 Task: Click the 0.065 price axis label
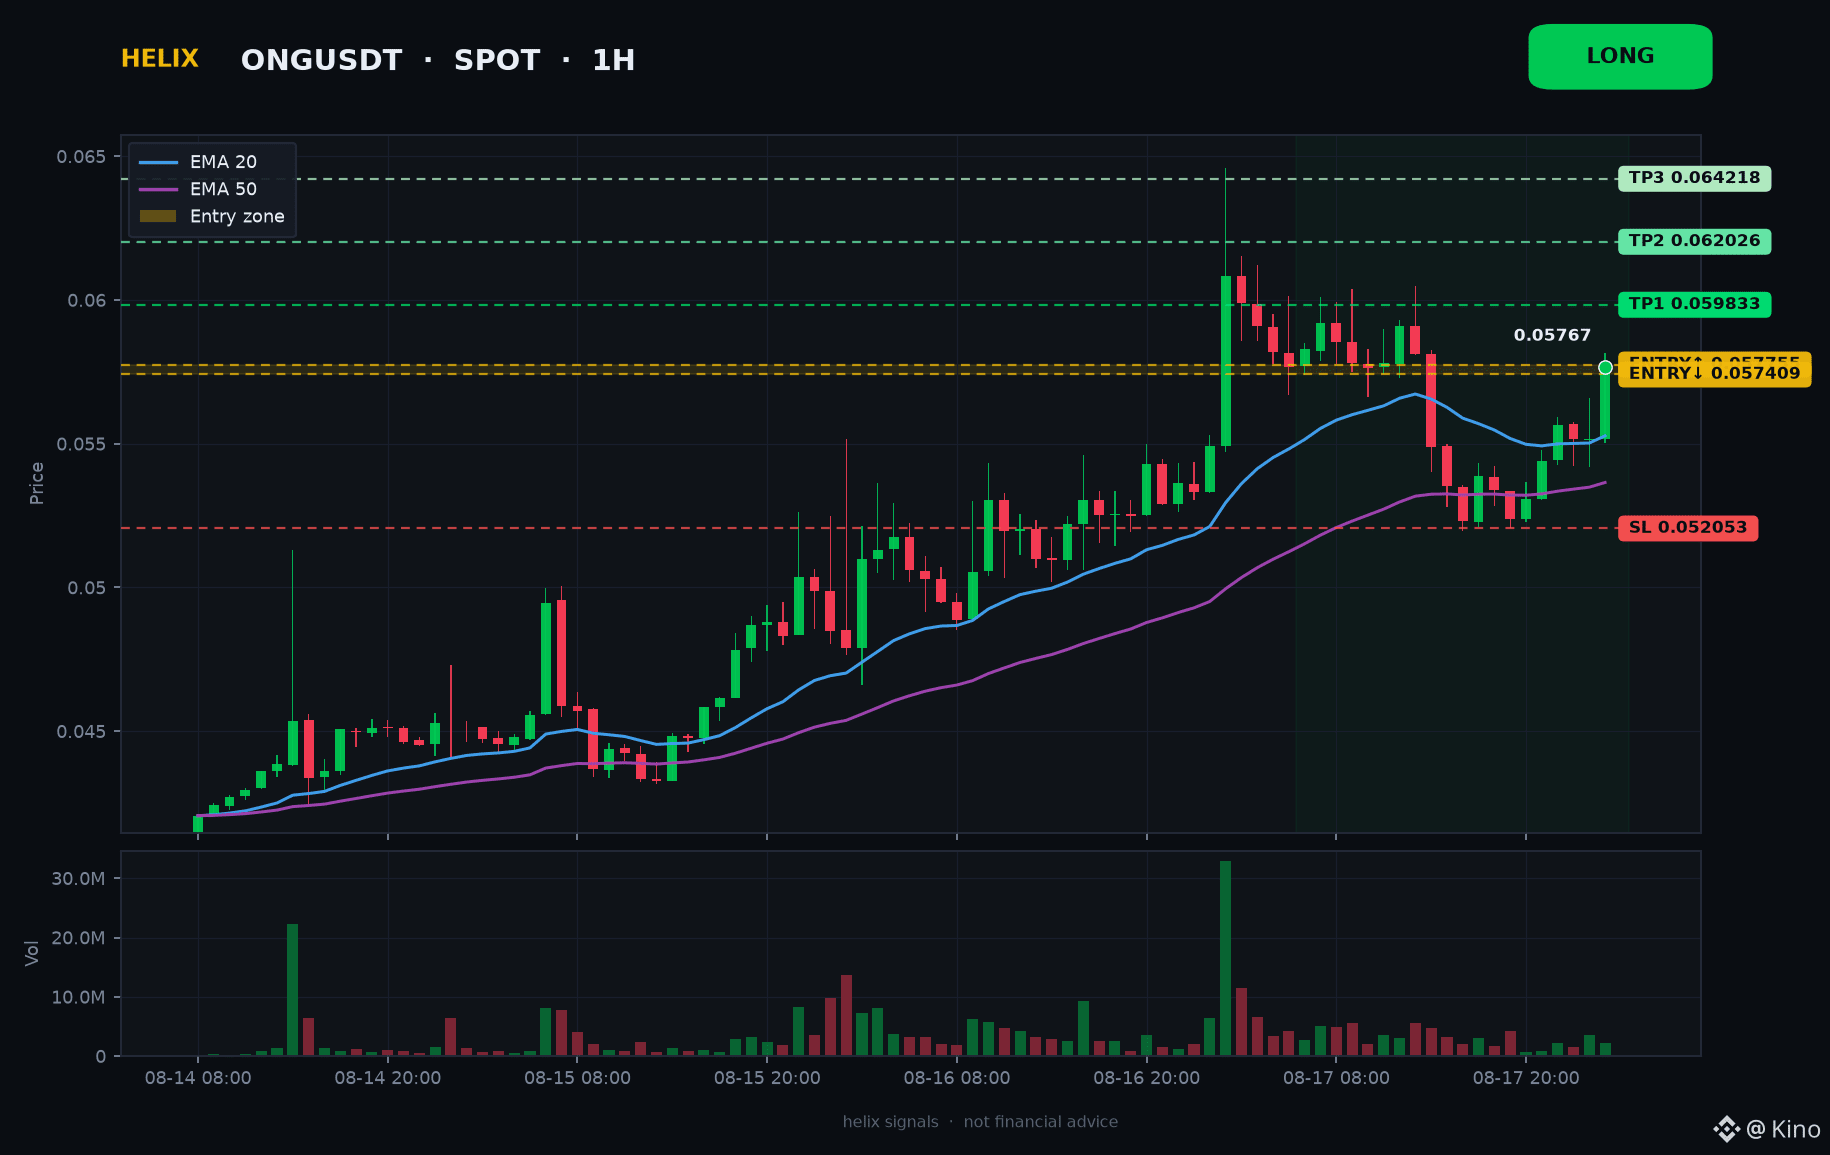pyautogui.click(x=81, y=157)
